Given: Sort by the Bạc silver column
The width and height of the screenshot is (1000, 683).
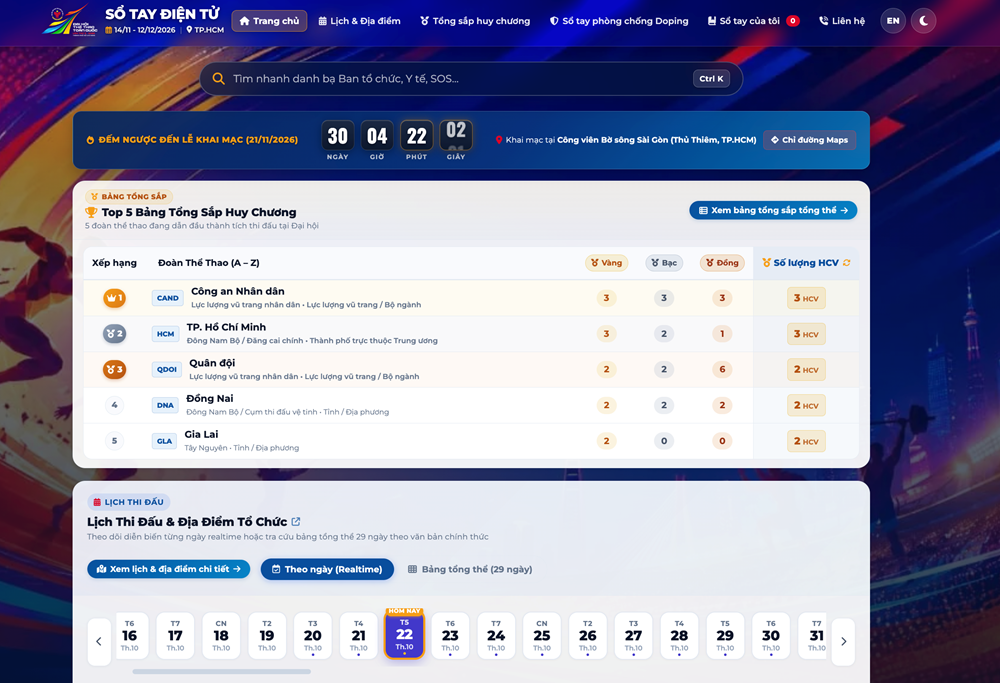Looking at the screenshot, I should [664, 263].
